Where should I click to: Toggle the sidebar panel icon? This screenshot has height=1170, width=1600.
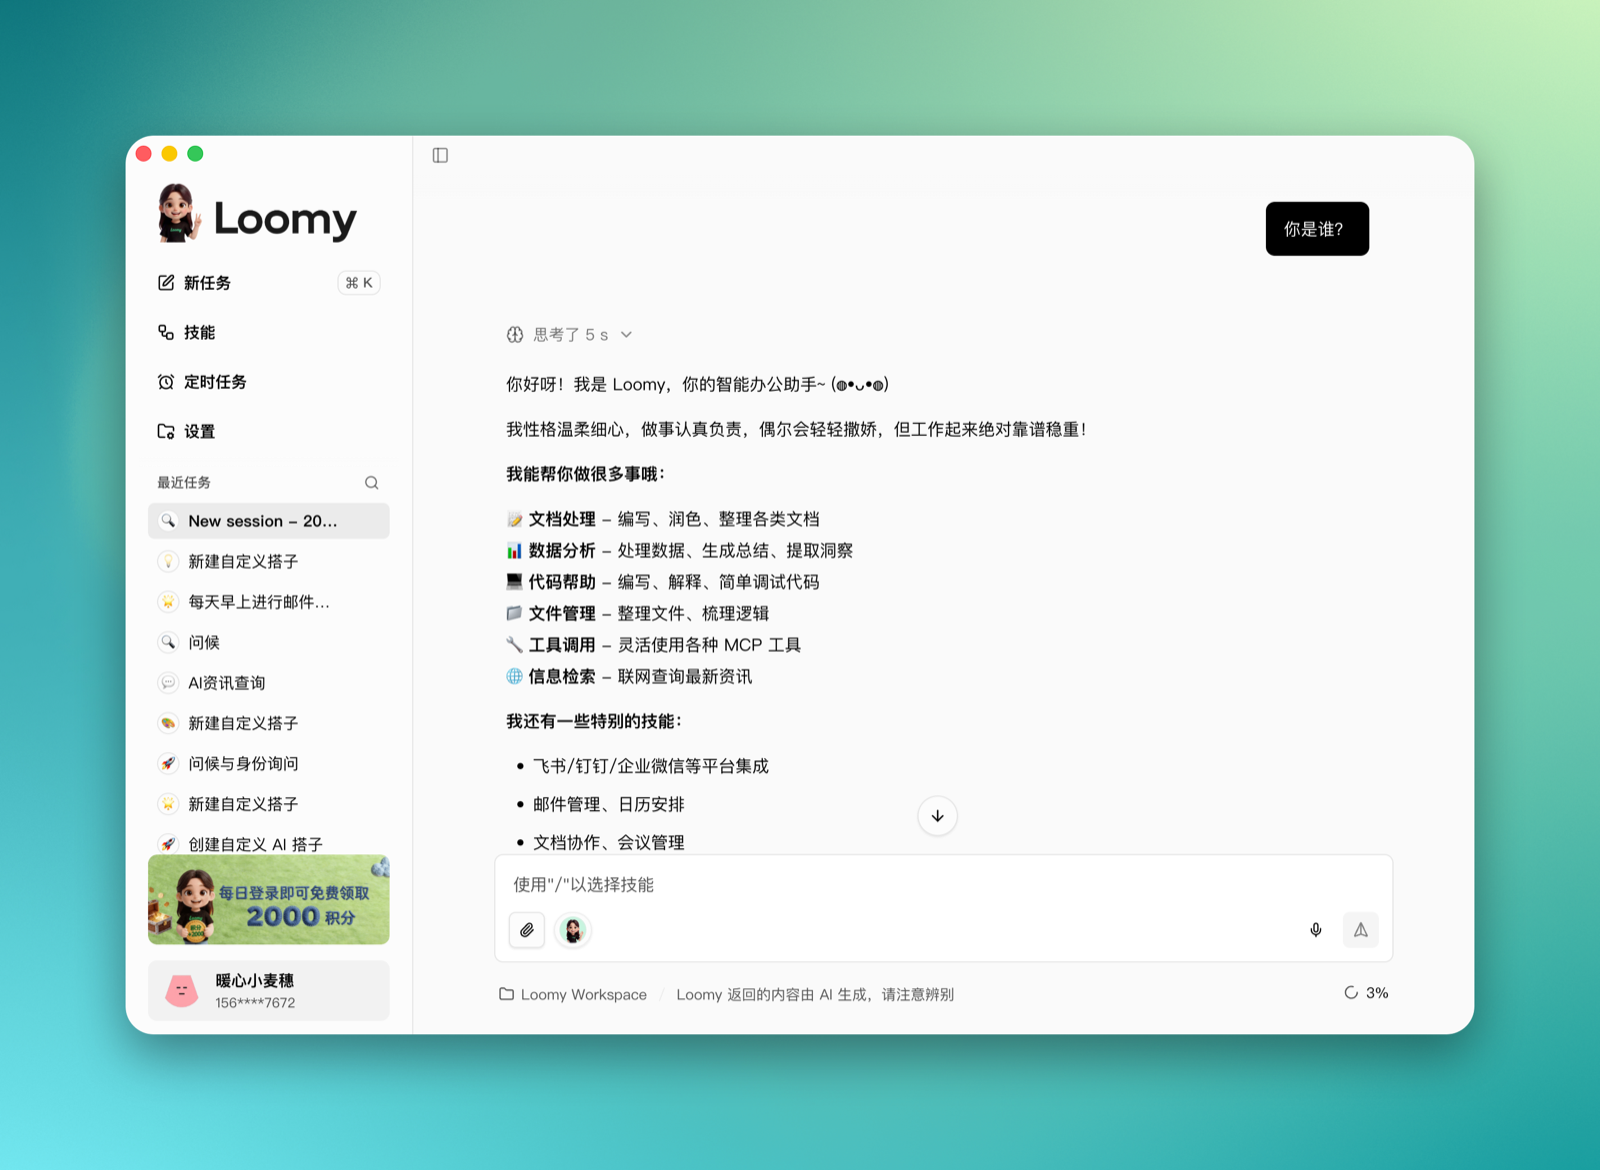pyautogui.click(x=440, y=155)
